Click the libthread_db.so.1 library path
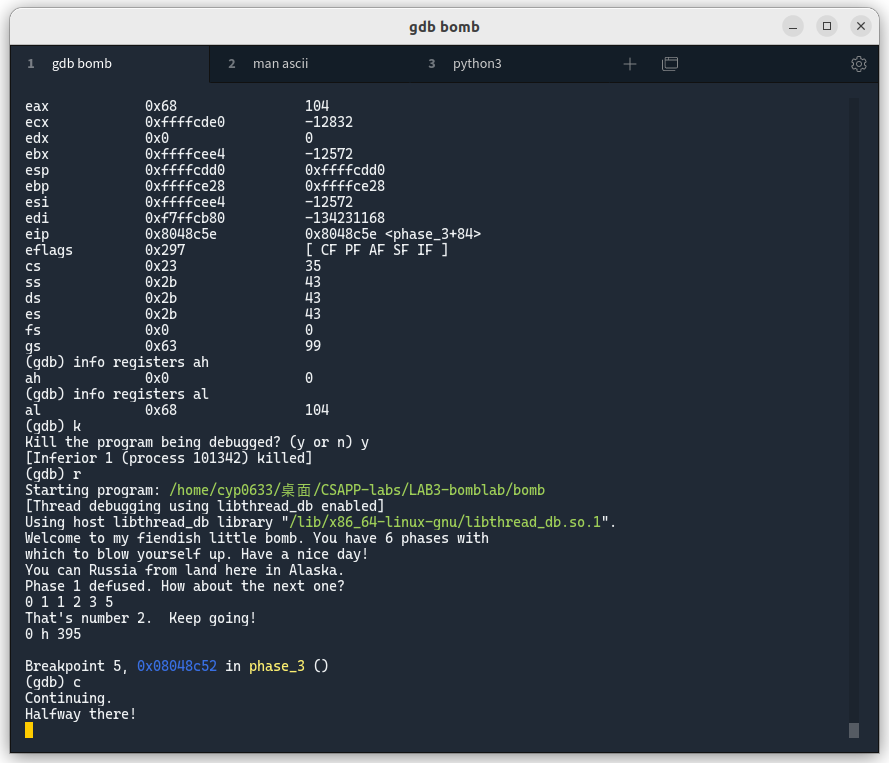Screen dimensions: 889x763 coord(445,522)
